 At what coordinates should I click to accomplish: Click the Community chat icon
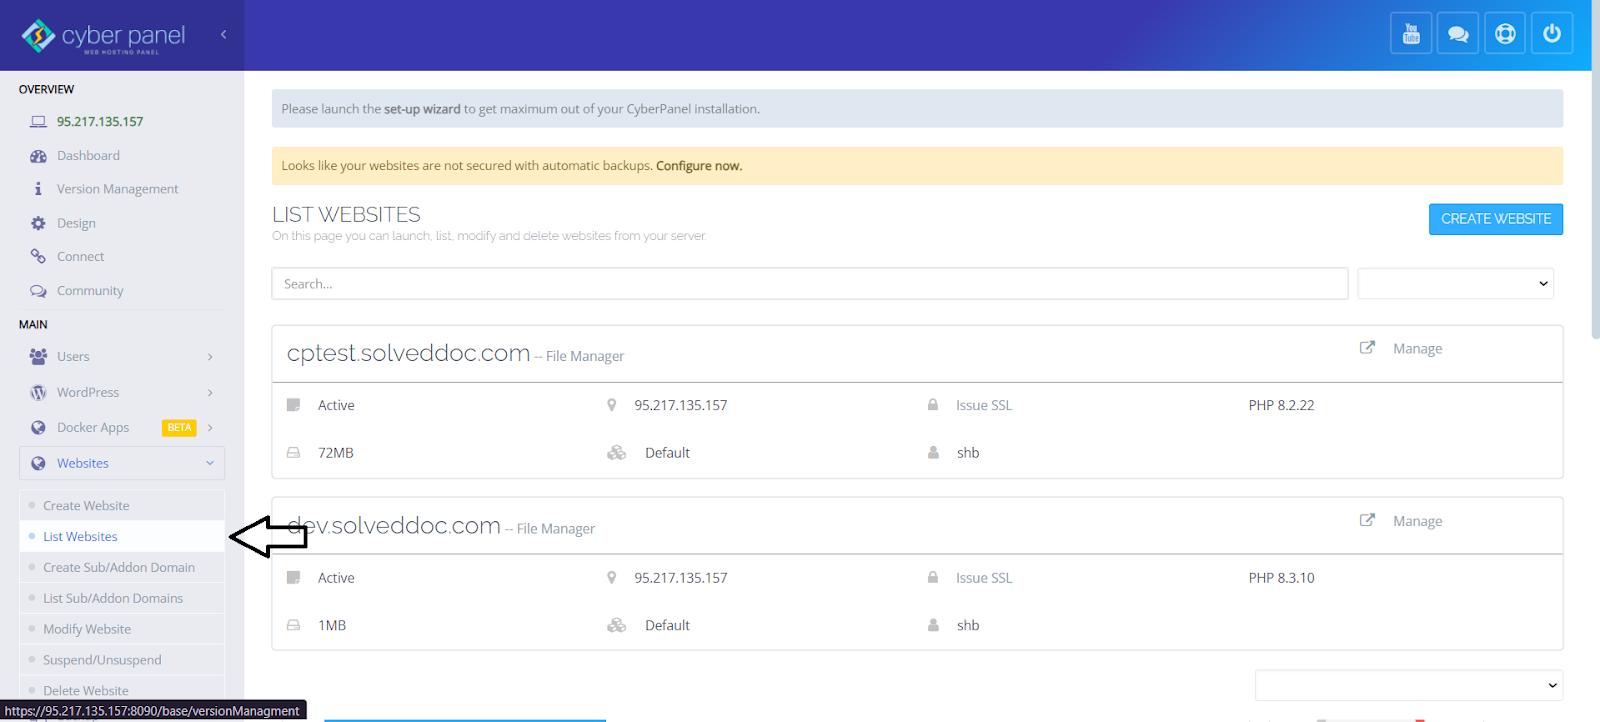[x=38, y=291]
